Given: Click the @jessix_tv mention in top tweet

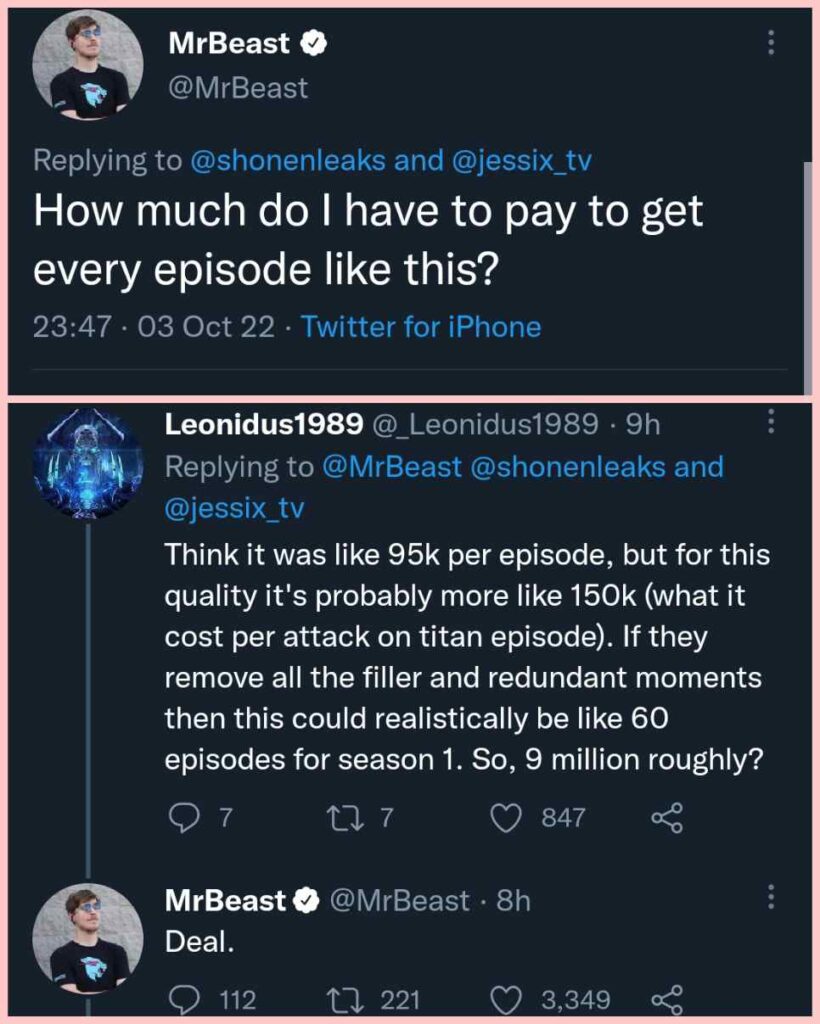Looking at the screenshot, I should (522, 161).
